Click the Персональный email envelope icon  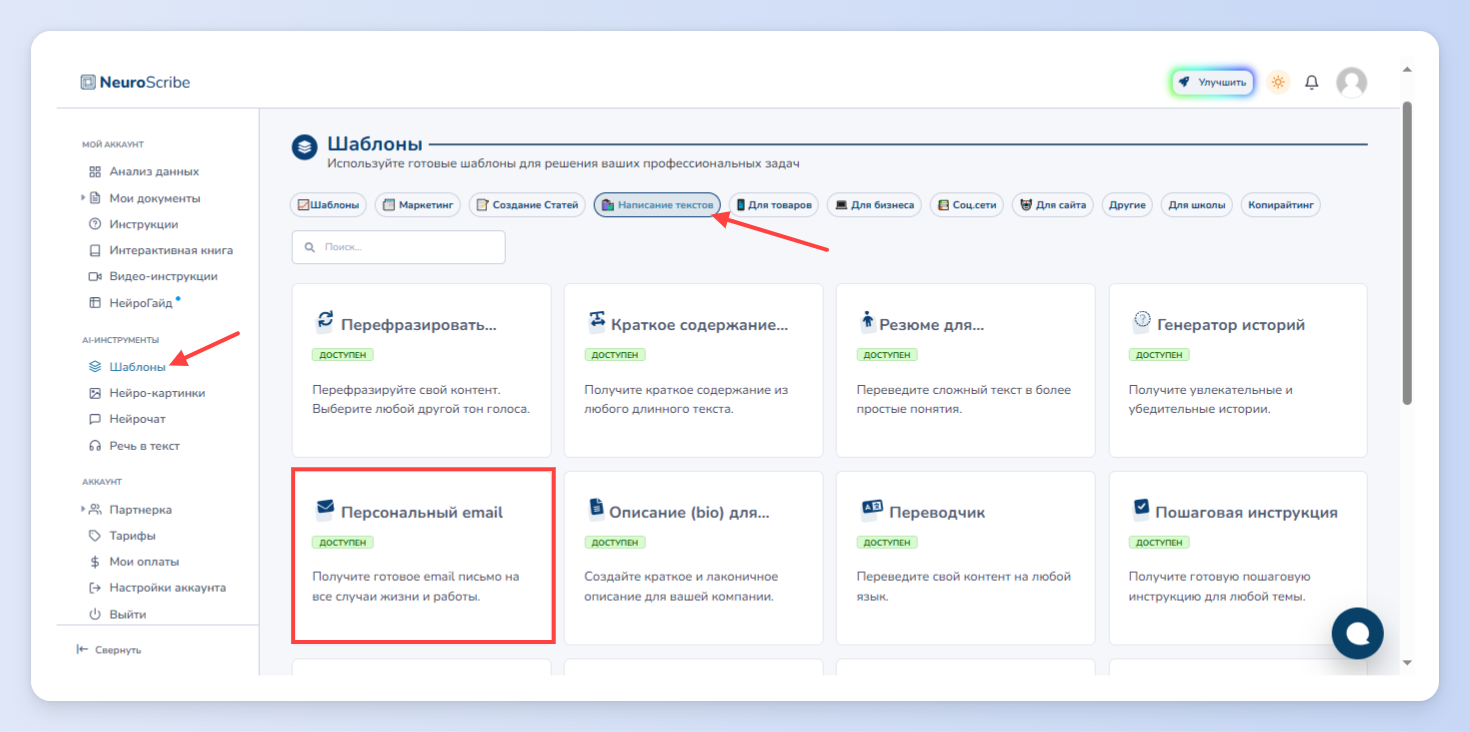[325, 508]
